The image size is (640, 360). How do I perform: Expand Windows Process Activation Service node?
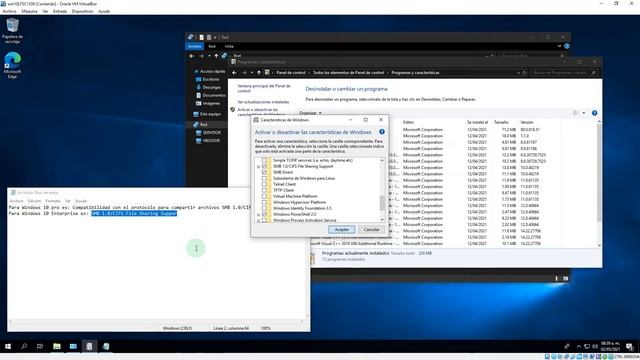(258, 220)
